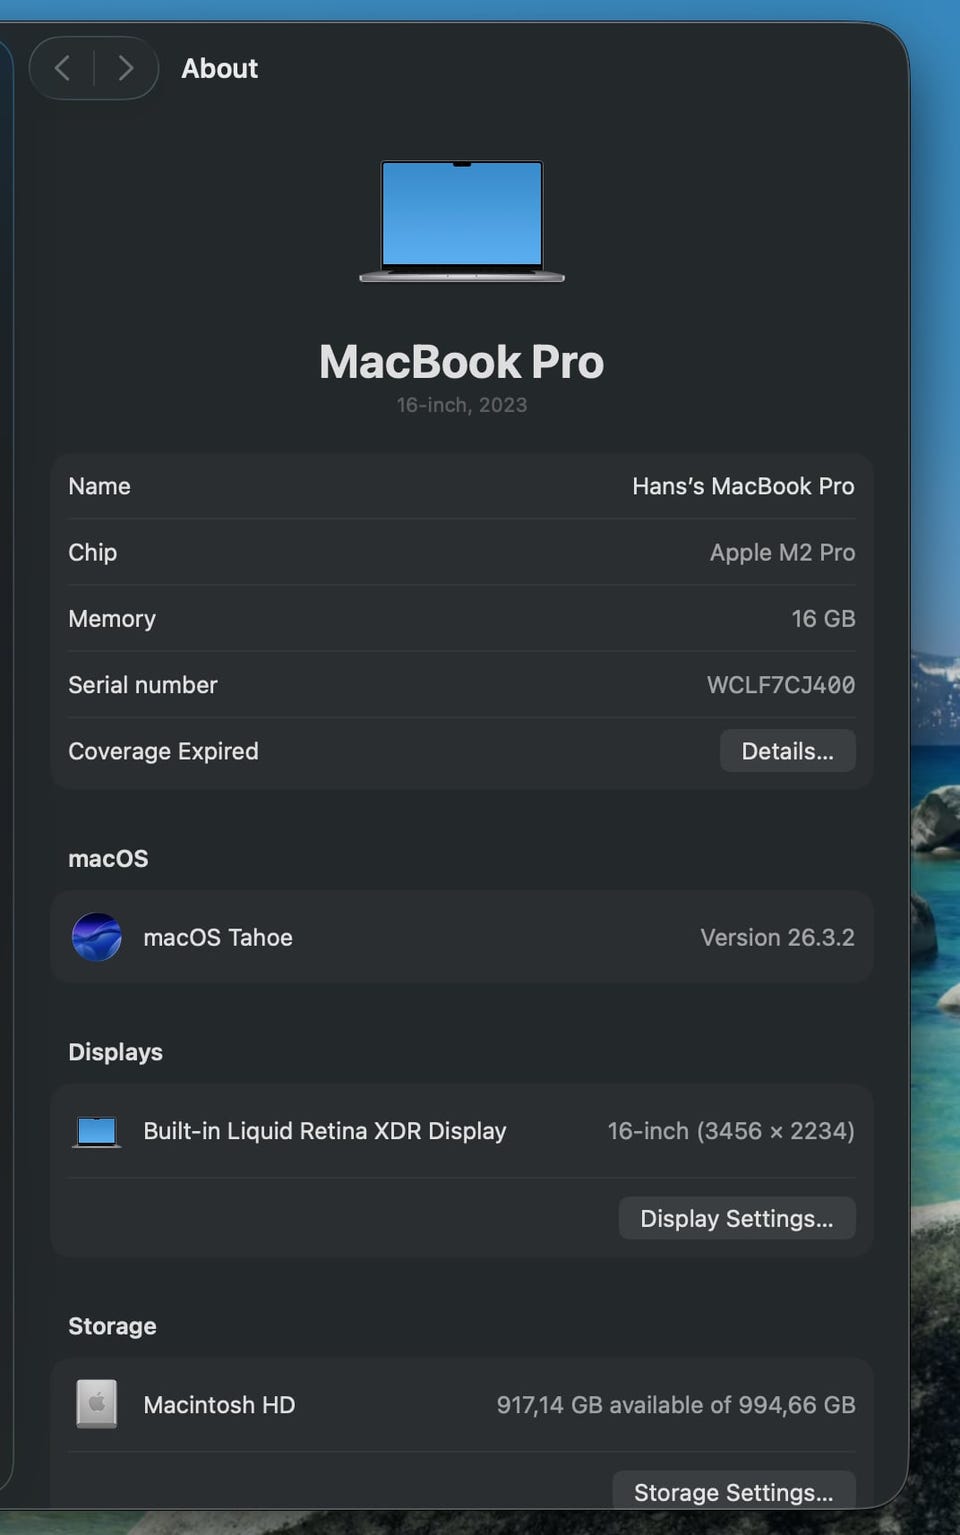This screenshot has height=1535, width=960.
Task: Go forward using the right chevron
Action: click(x=126, y=68)
